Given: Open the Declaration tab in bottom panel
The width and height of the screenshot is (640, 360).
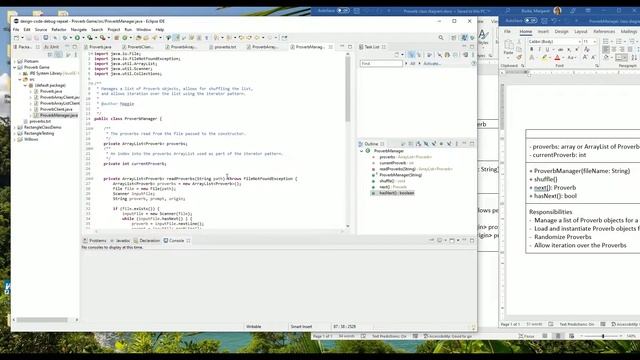Looking at the screenshot, I should click(147, 240).
